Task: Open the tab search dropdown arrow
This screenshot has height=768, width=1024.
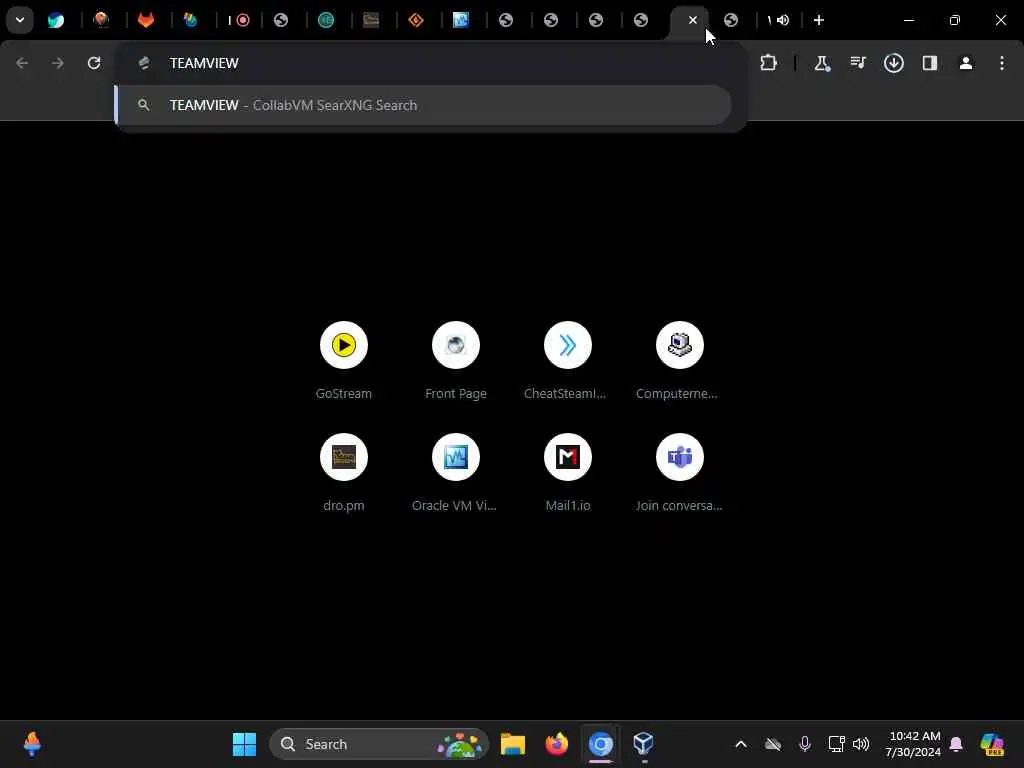Action: (x=20, y=20)
